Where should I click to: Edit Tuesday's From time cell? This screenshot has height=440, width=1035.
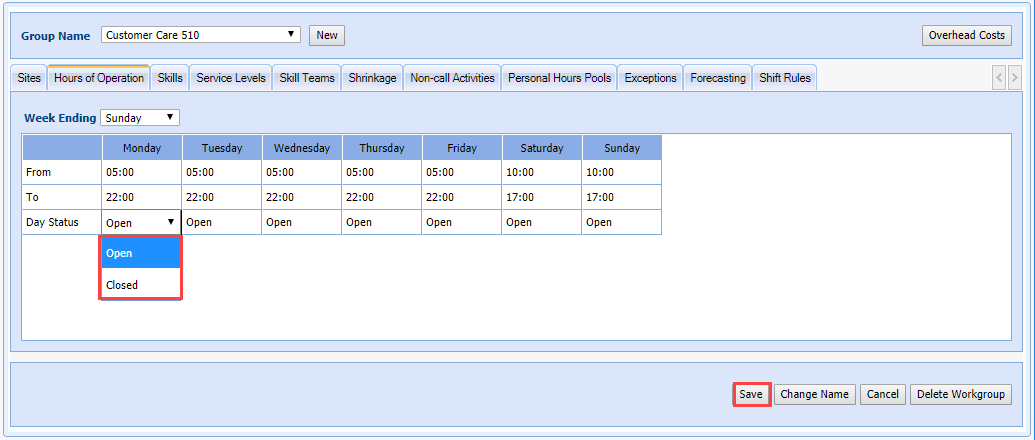coord(221,172)
